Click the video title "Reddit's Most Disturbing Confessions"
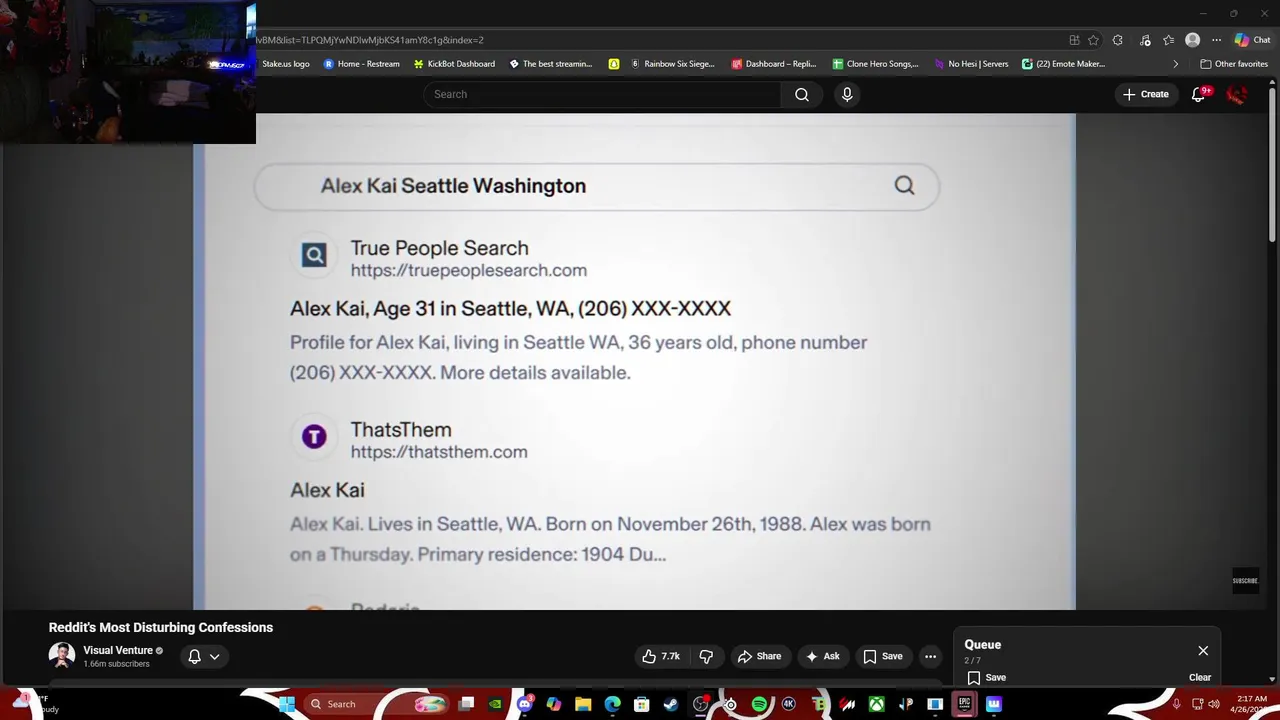The height and width of the screenshot is (720, 1280). point(161,627)
